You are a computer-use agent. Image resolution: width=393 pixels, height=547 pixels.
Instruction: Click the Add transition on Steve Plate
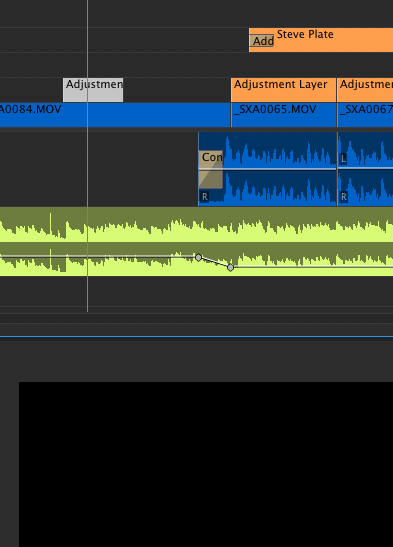tap(262, 41)
